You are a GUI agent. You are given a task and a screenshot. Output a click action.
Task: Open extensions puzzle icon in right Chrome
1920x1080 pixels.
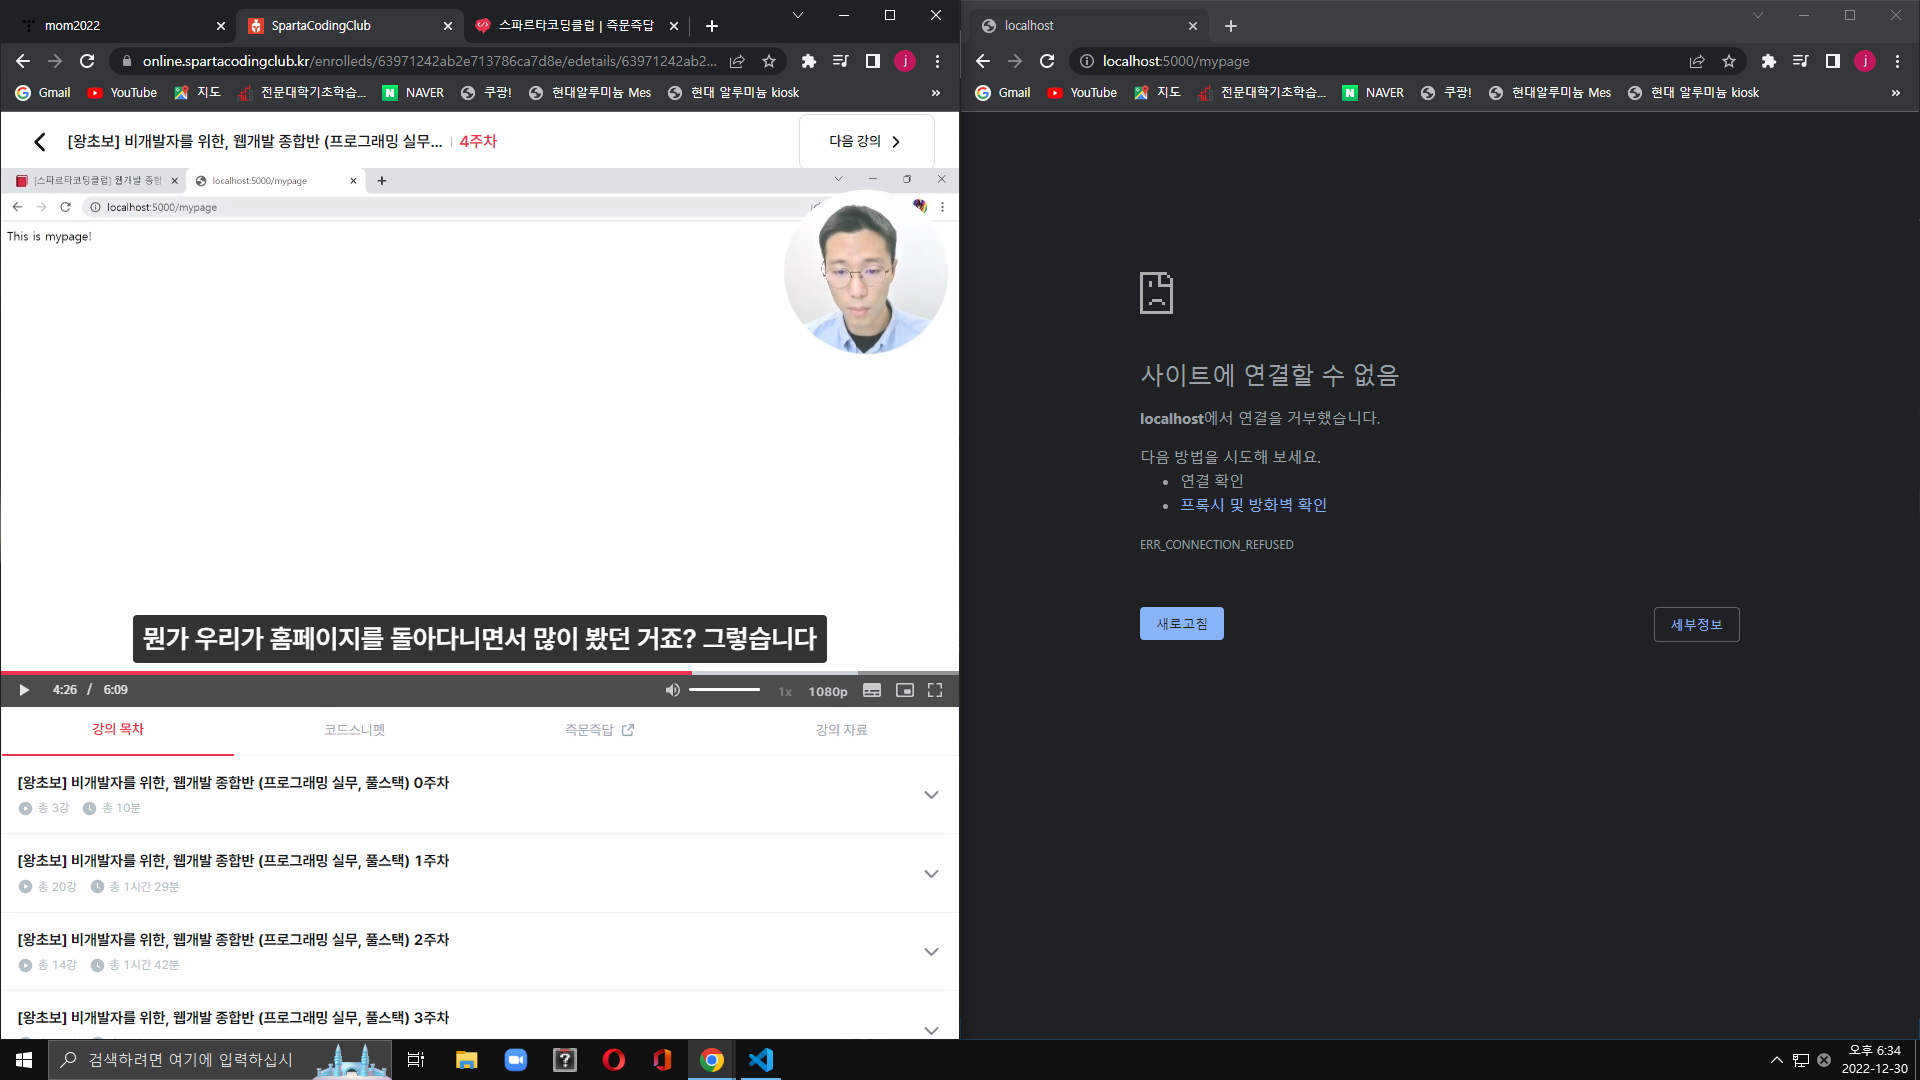pyautogui.click(x=1768, y=61)
